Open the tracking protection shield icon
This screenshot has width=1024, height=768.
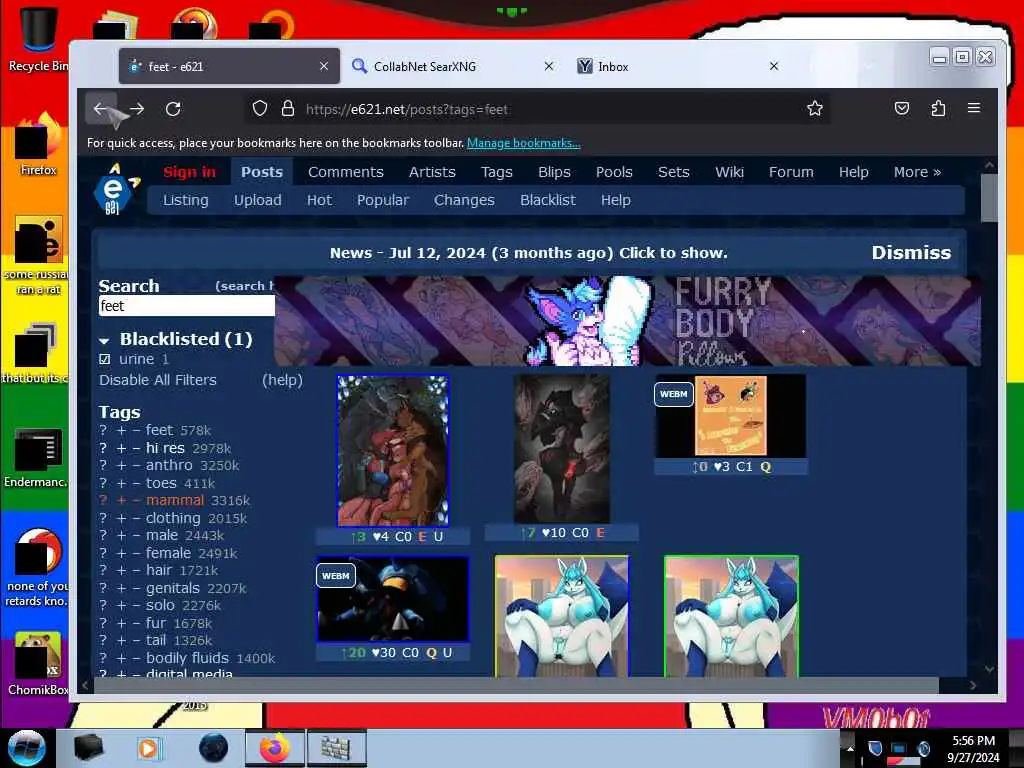point(260,108)
